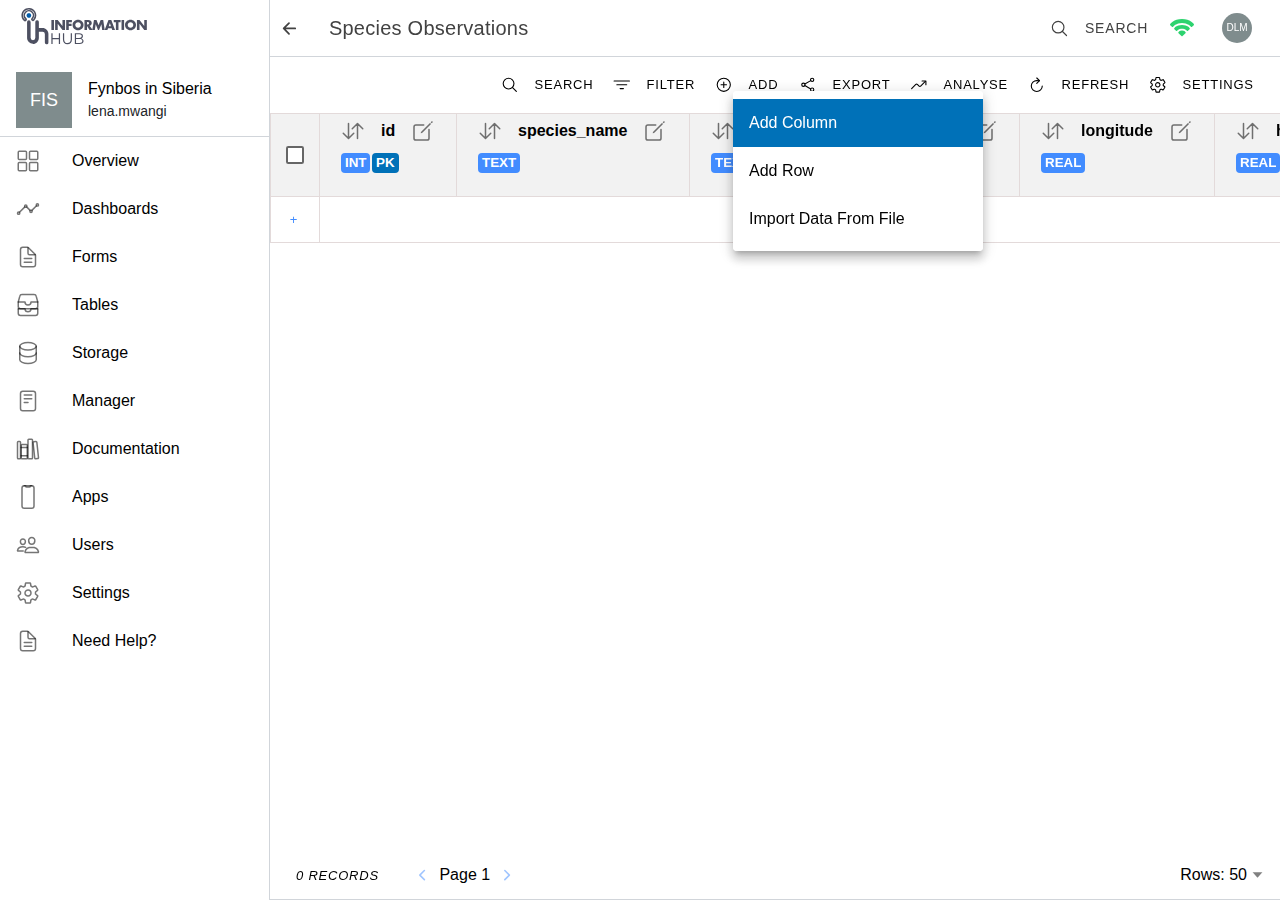1280x900 pixels.
Task: Click the ANALYSE toolbar button
Action: 959,85
